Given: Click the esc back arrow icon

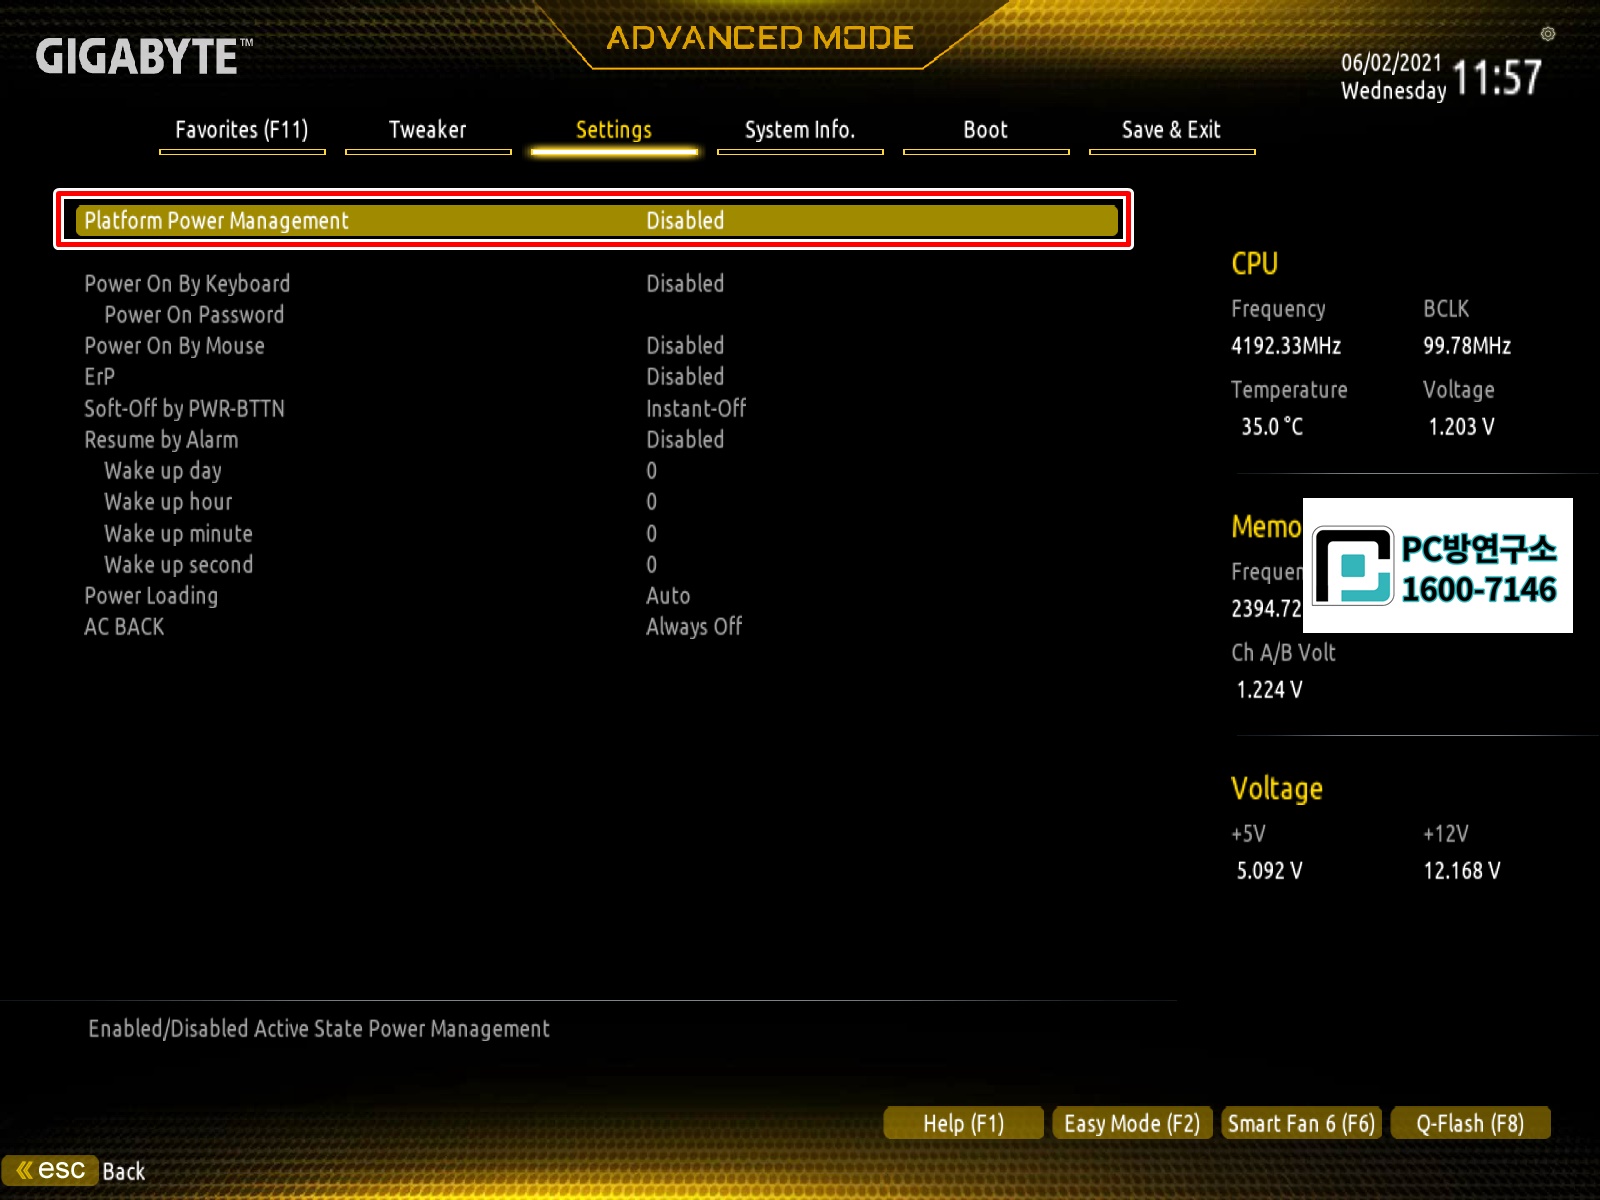Looking at the screenshot, I should pos(50,1170).
